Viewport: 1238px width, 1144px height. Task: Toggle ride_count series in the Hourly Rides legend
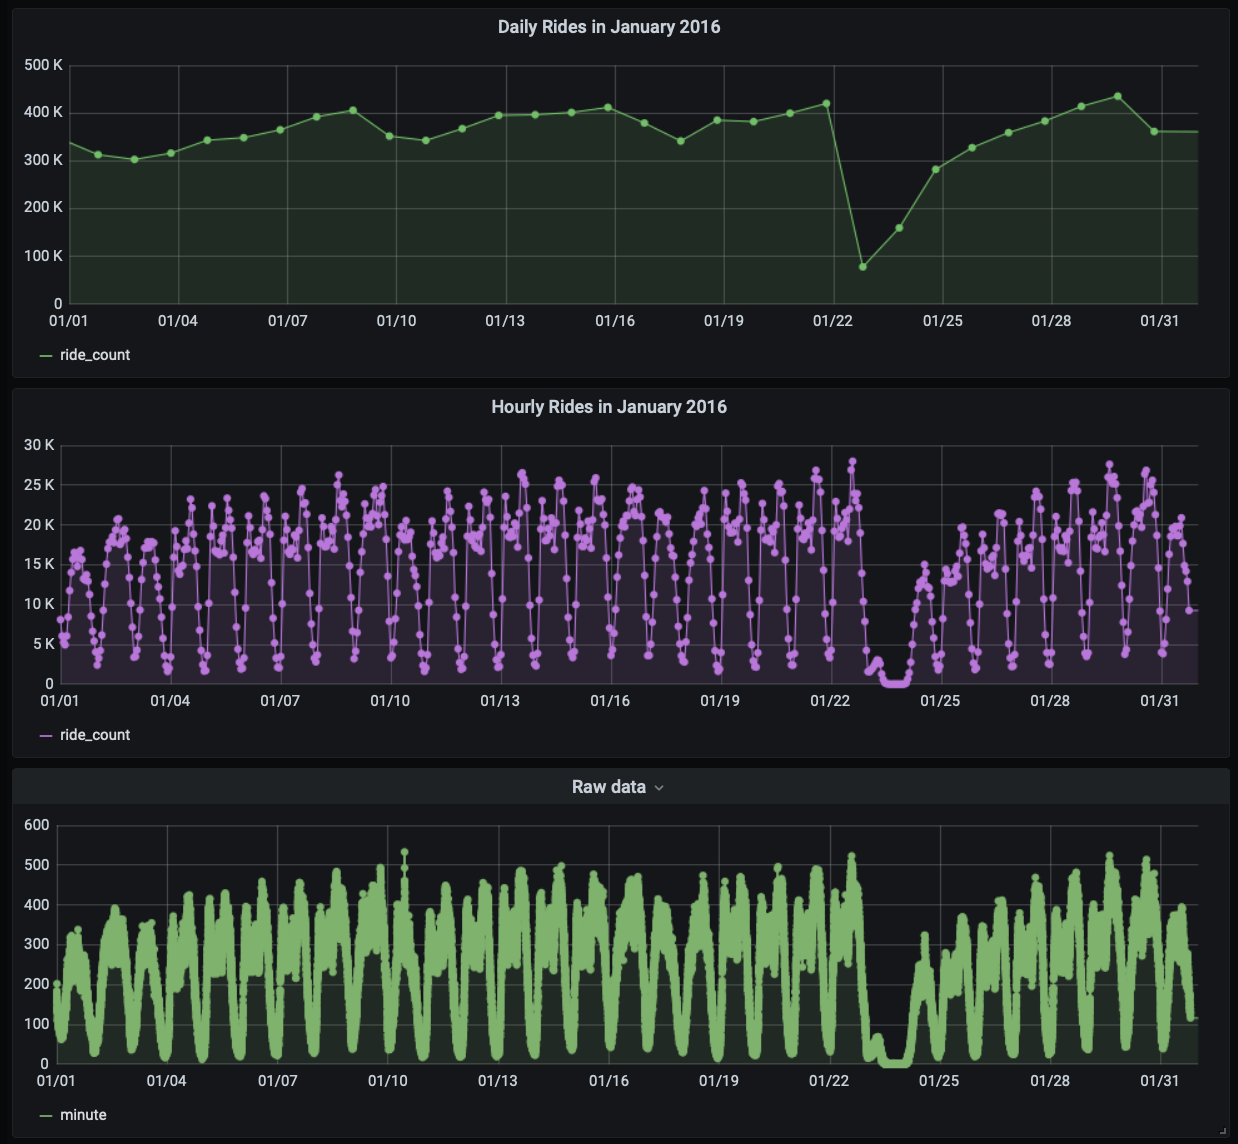pyautogui.click(x=95, y=735)
